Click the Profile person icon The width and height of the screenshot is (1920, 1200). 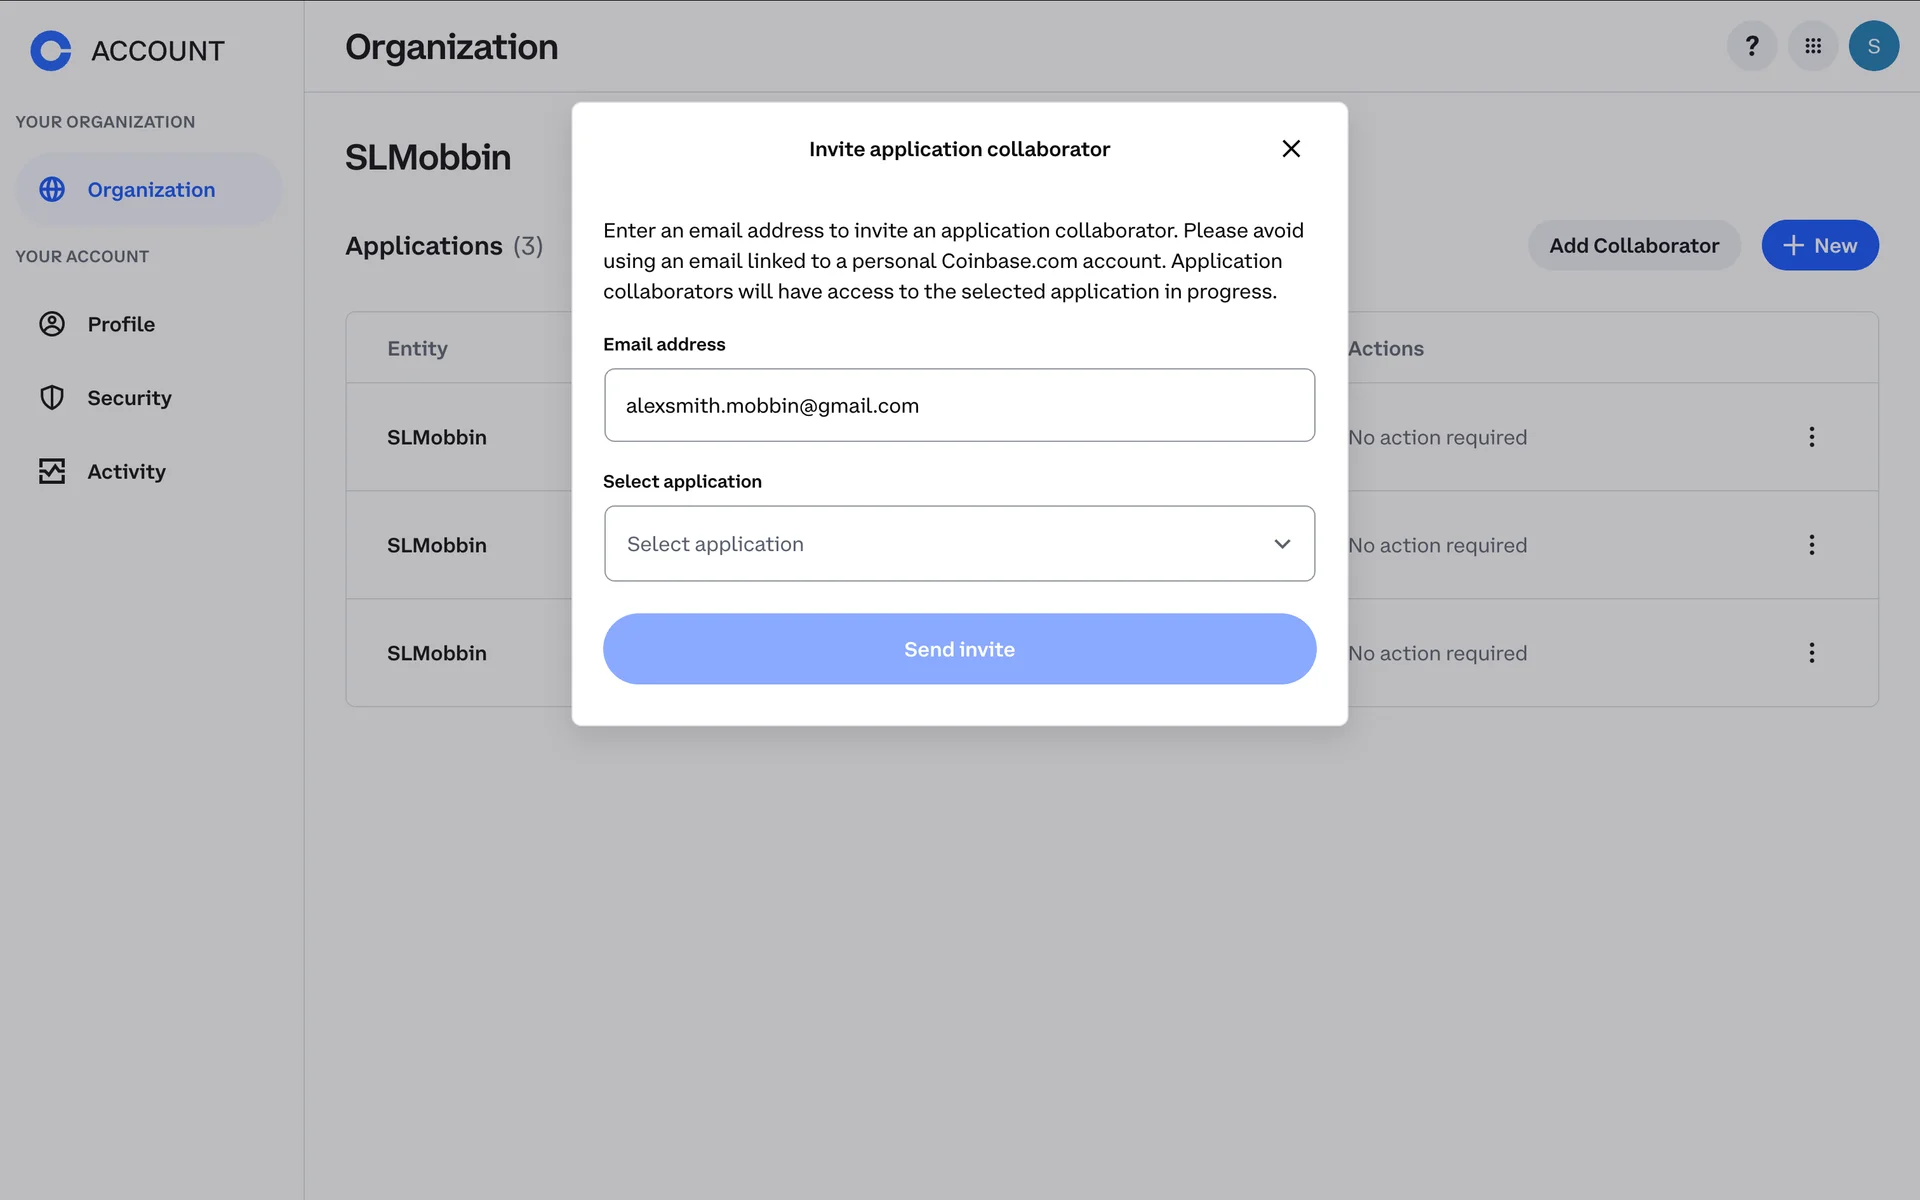tap(52, 324)
